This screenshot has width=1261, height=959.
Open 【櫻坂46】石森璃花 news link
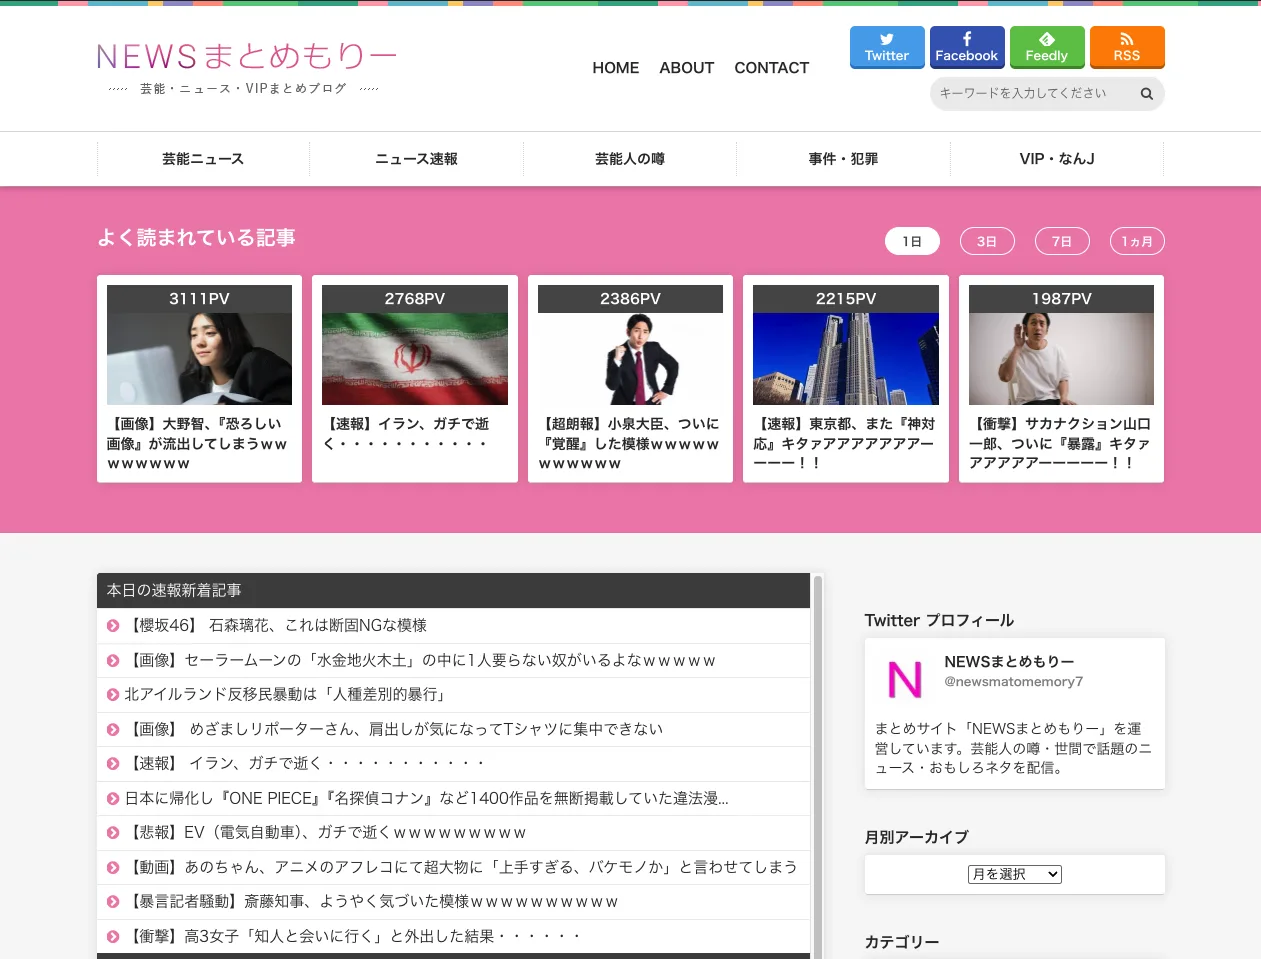276,626
